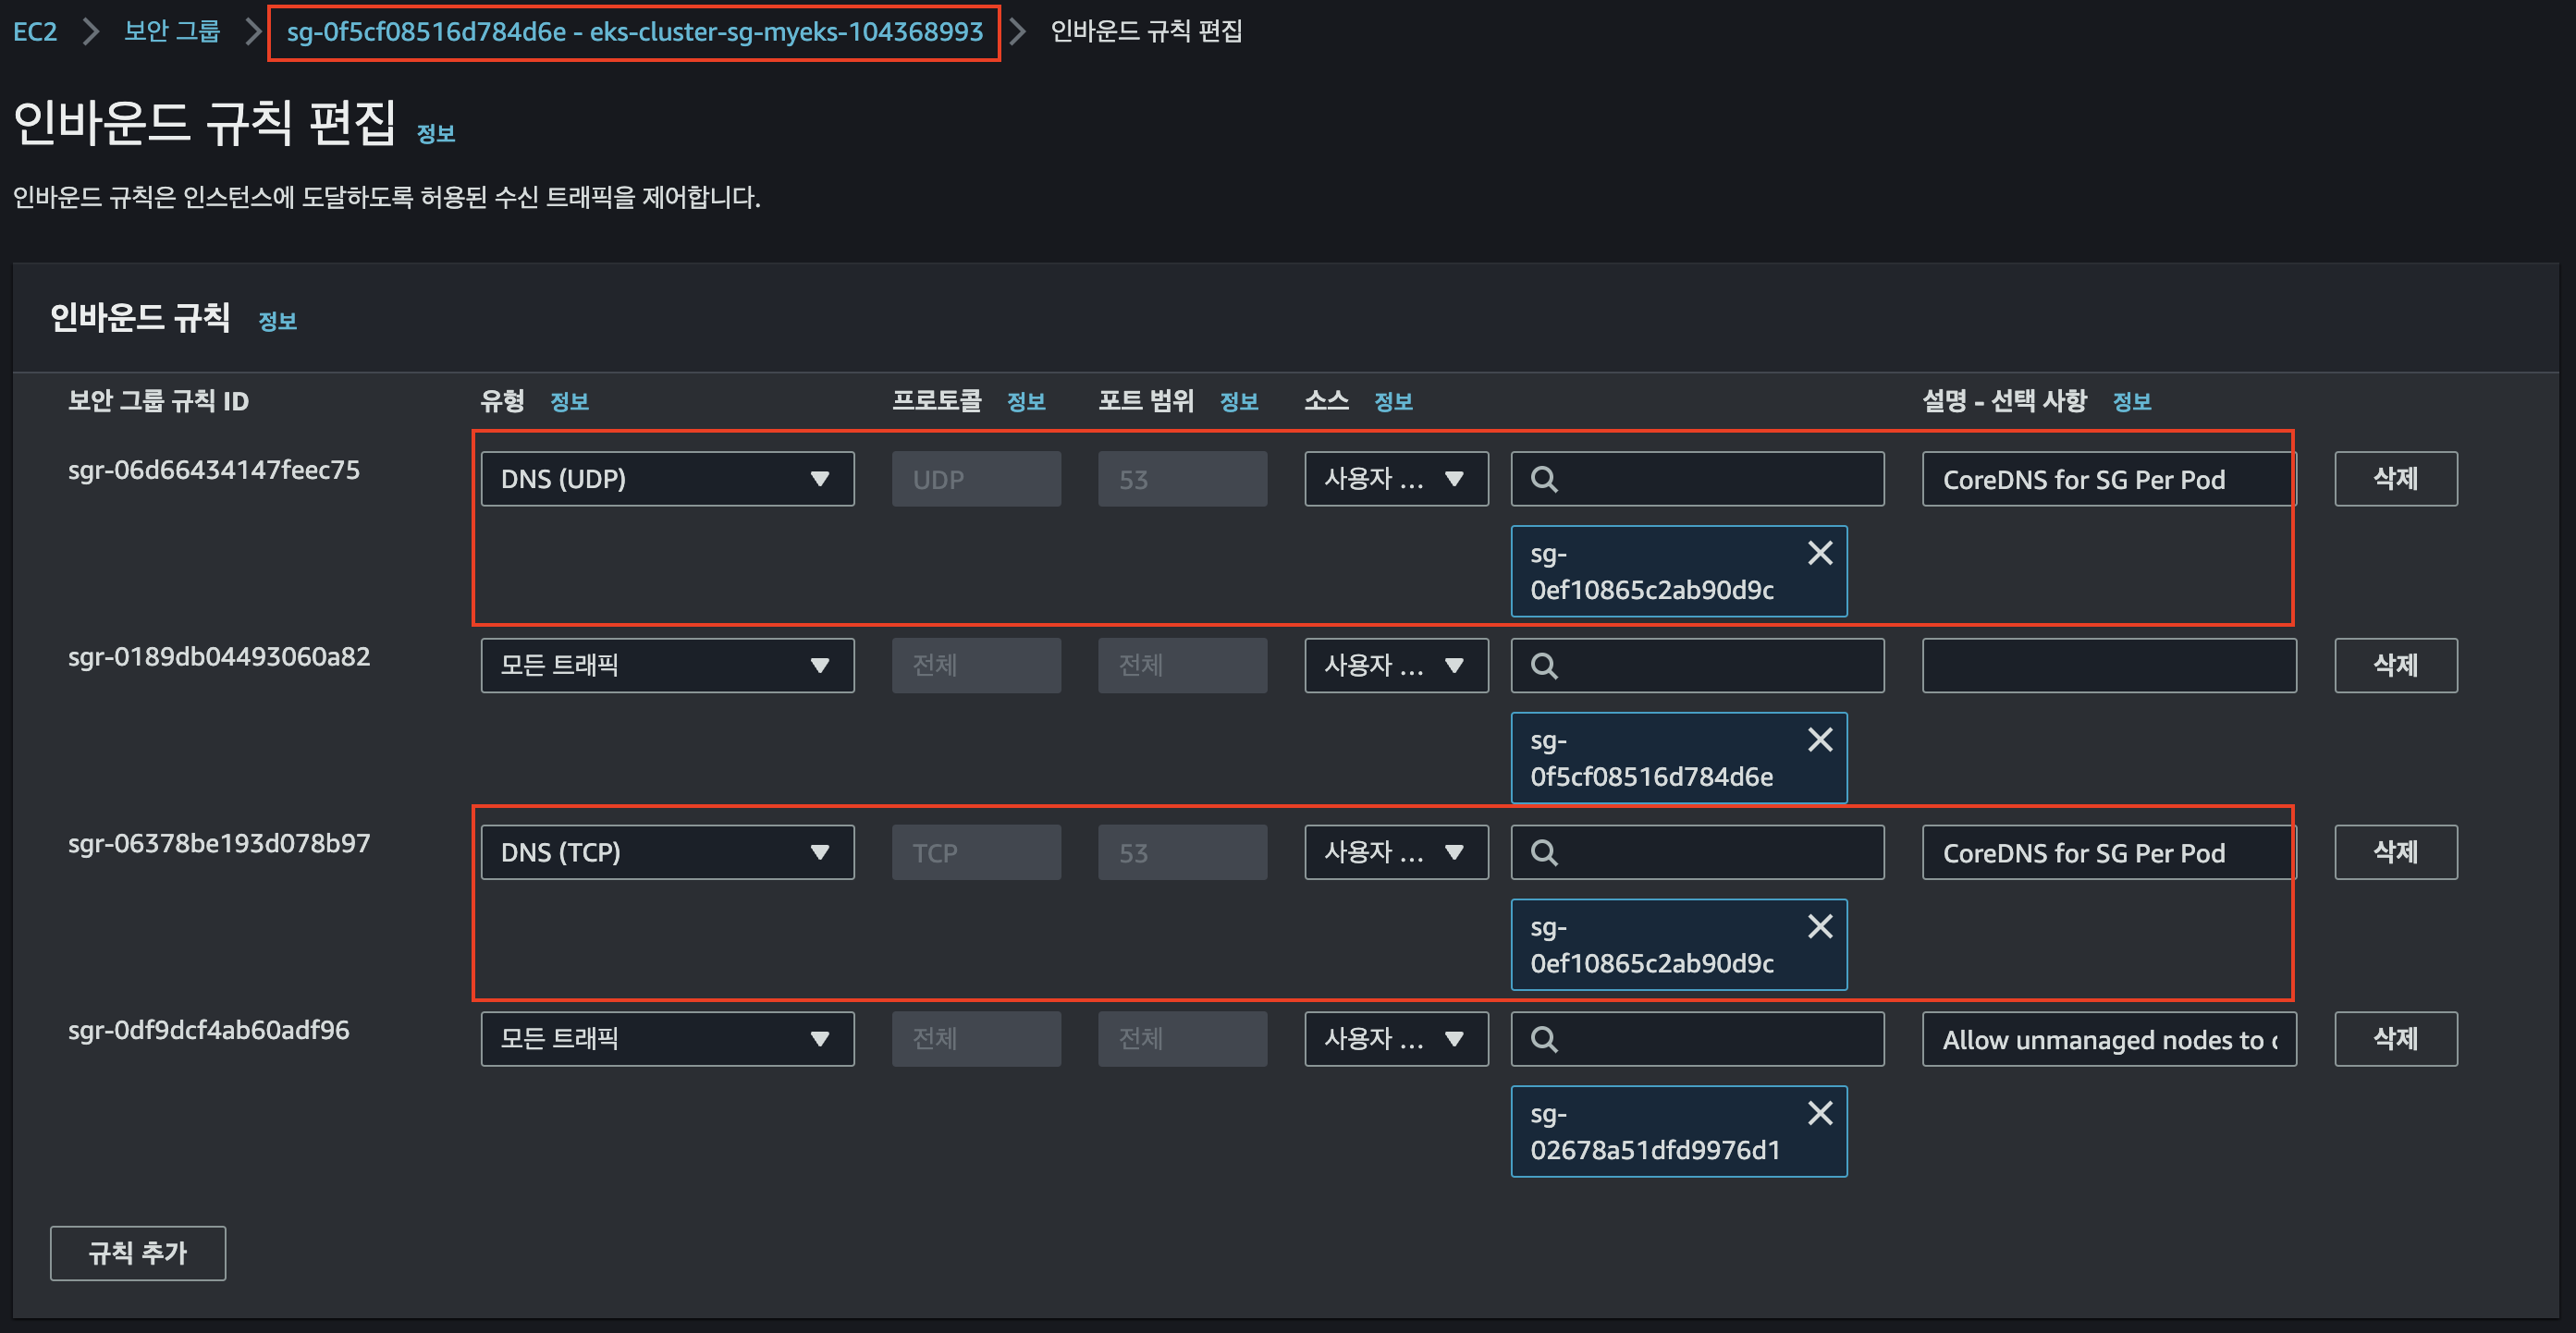Click 정보 link next to page title
The height and width of the screenshot is (1333, 2576).
pyautogui.click(x=435, y=133)
